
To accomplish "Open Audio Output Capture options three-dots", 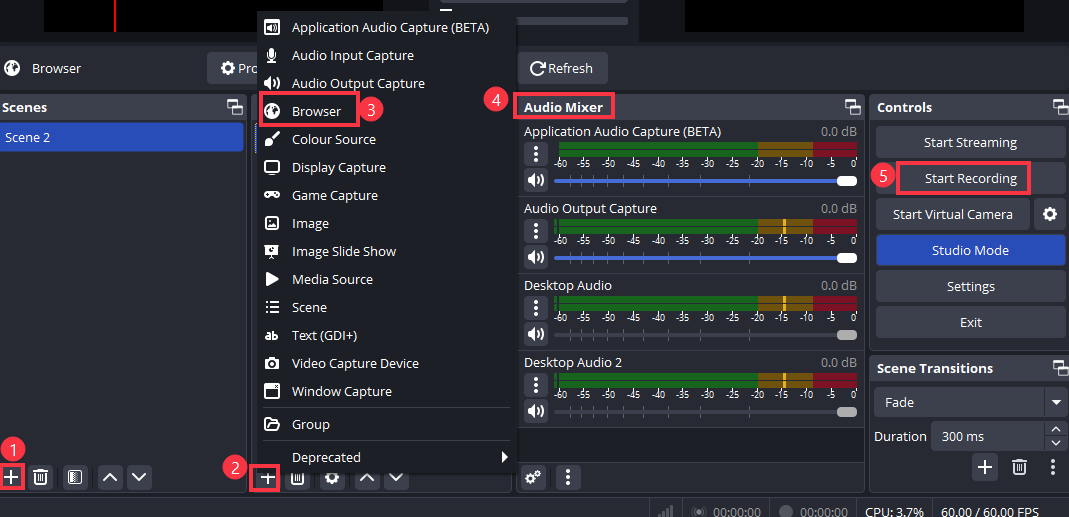I will click(x=536, y=231).
